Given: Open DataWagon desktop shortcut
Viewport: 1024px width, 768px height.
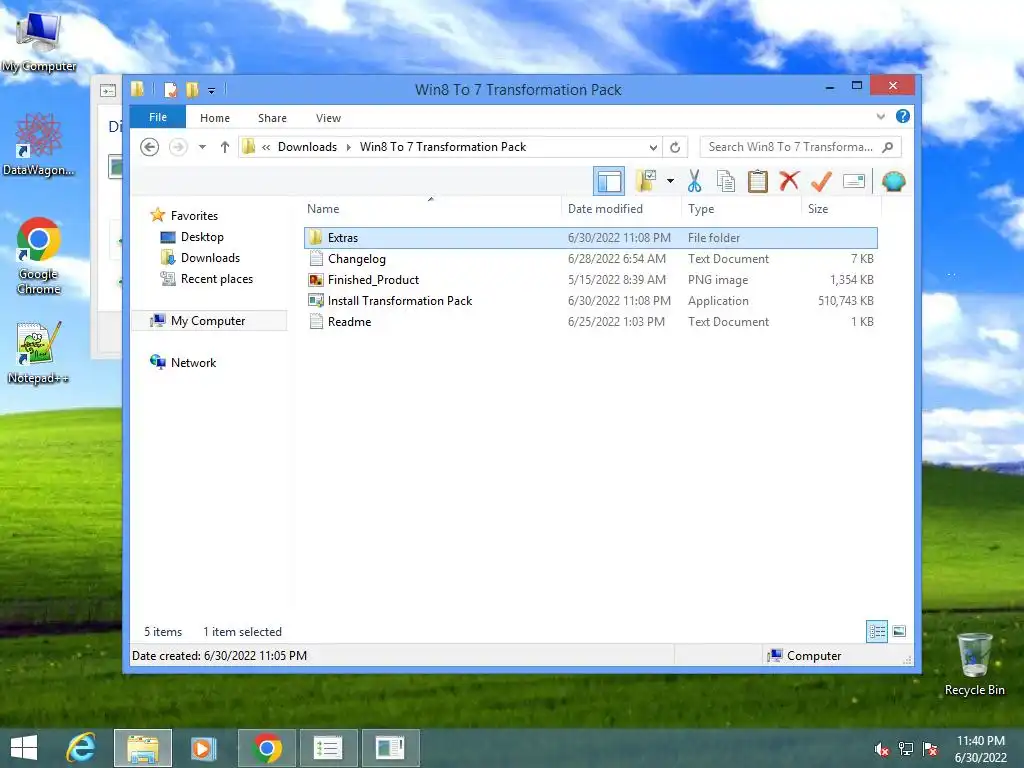Looking at the screenshot, I should point(39,144).
